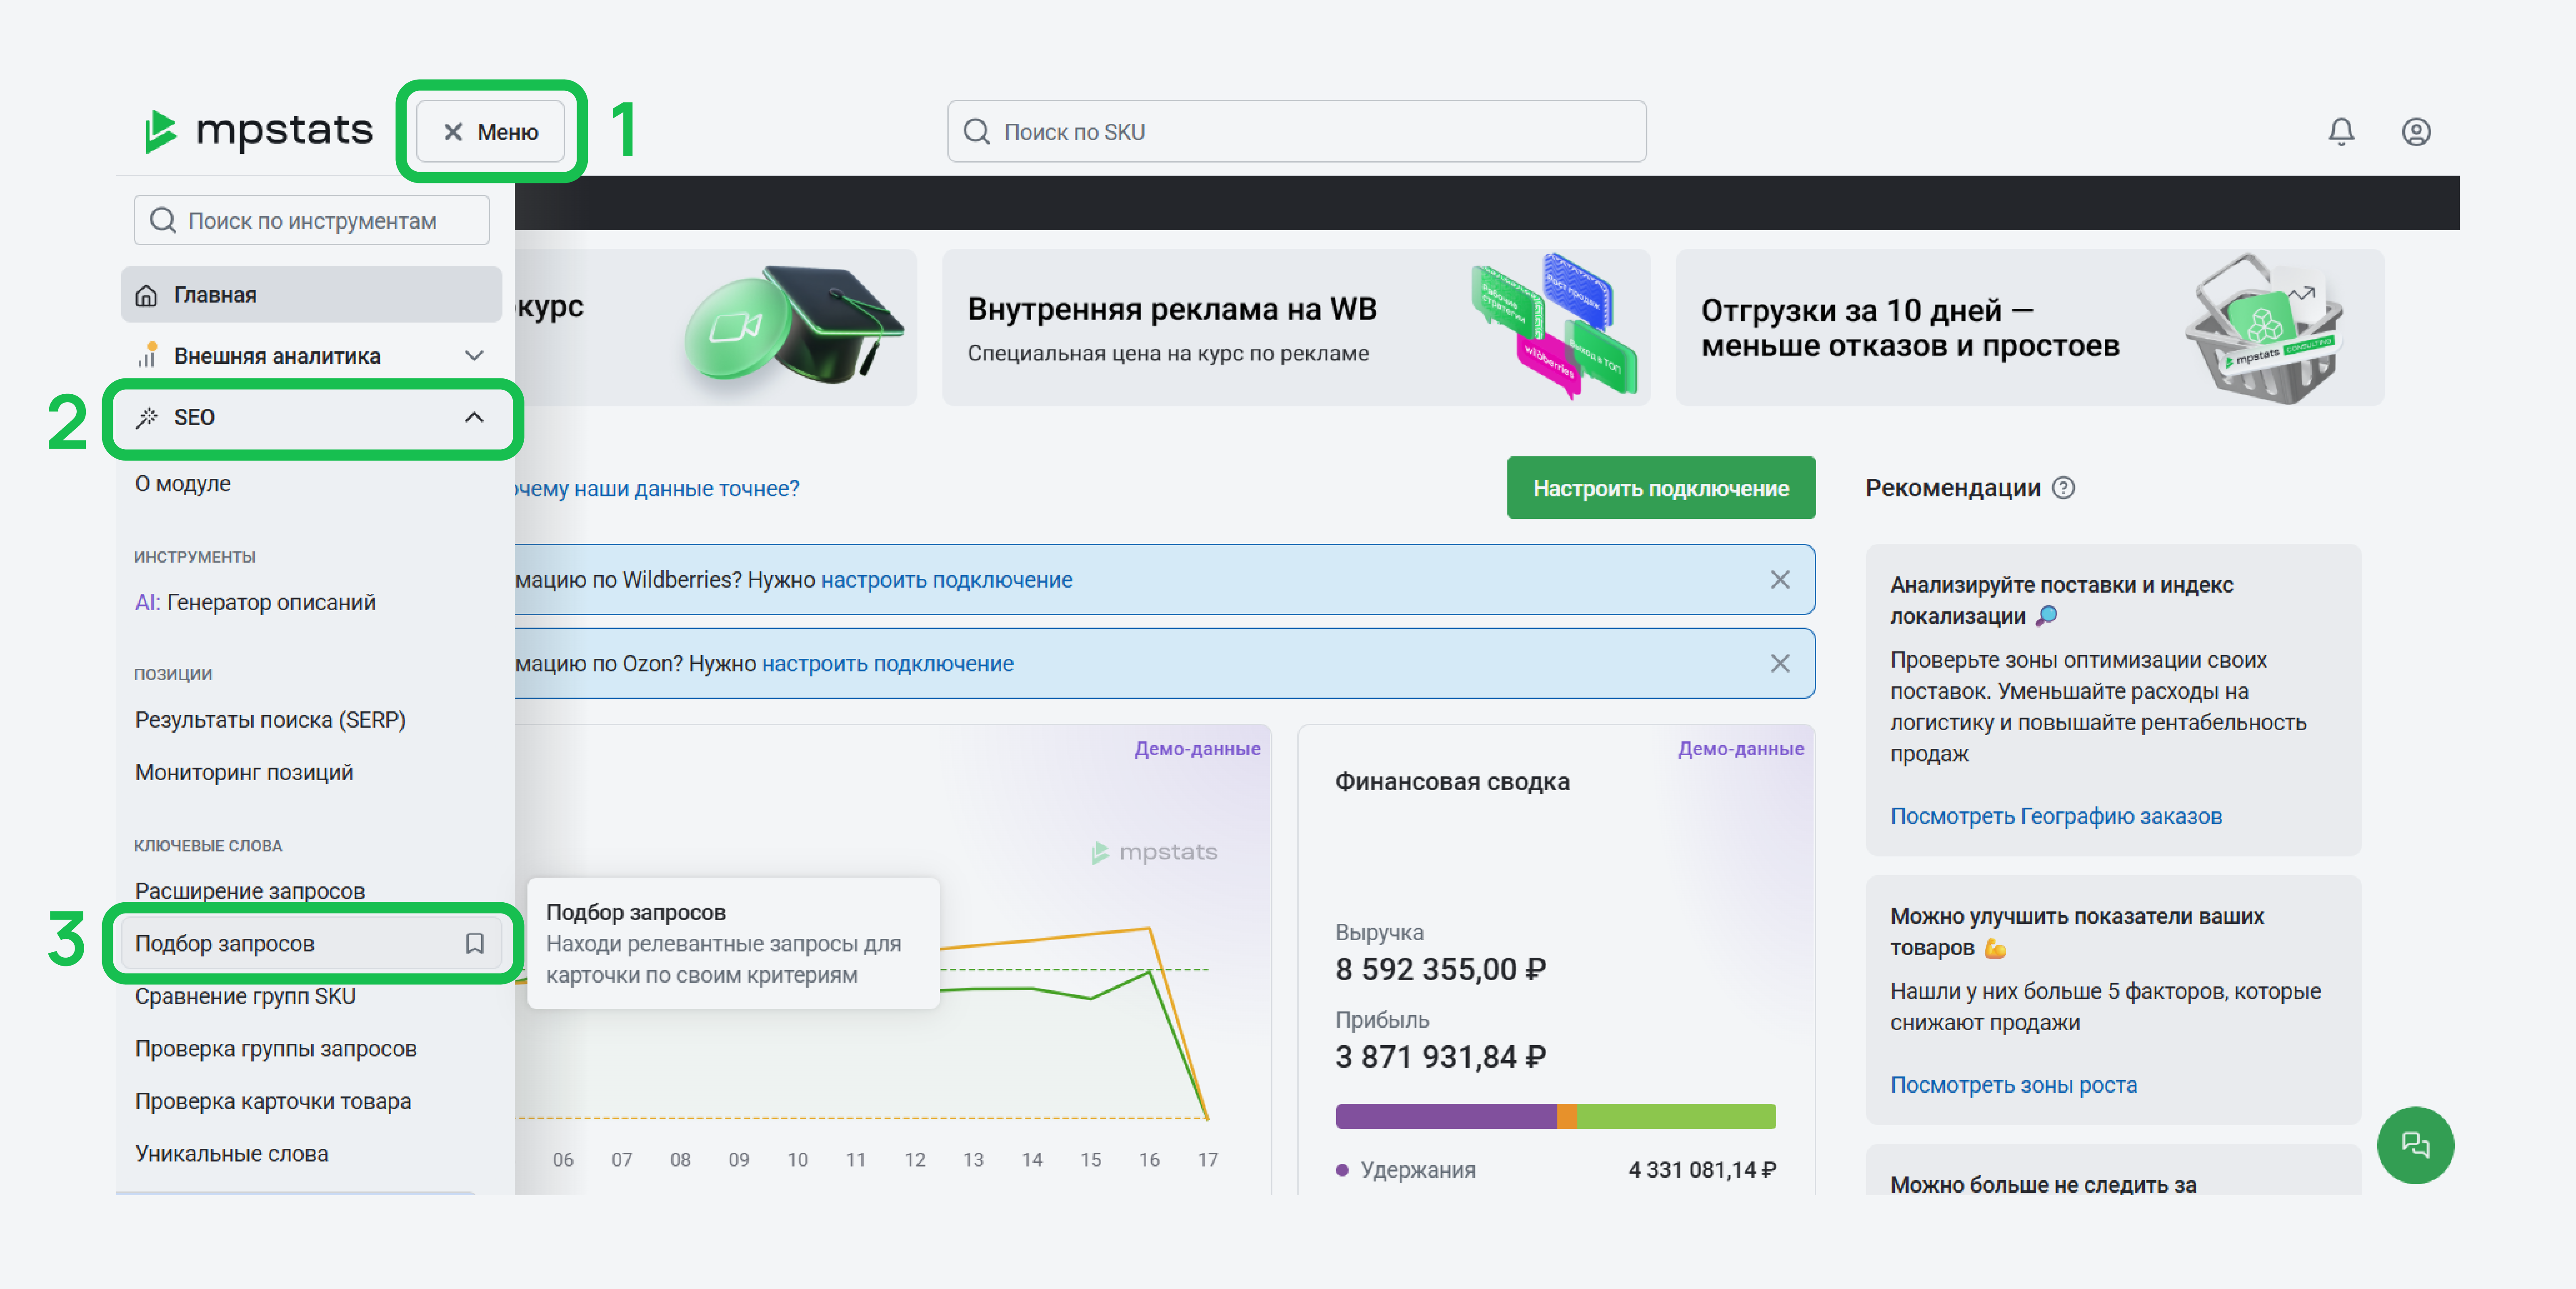Open Посмотреть зоны роста link
The width and height of the screenshot is (2576, 1289).
point(2013,1085)
